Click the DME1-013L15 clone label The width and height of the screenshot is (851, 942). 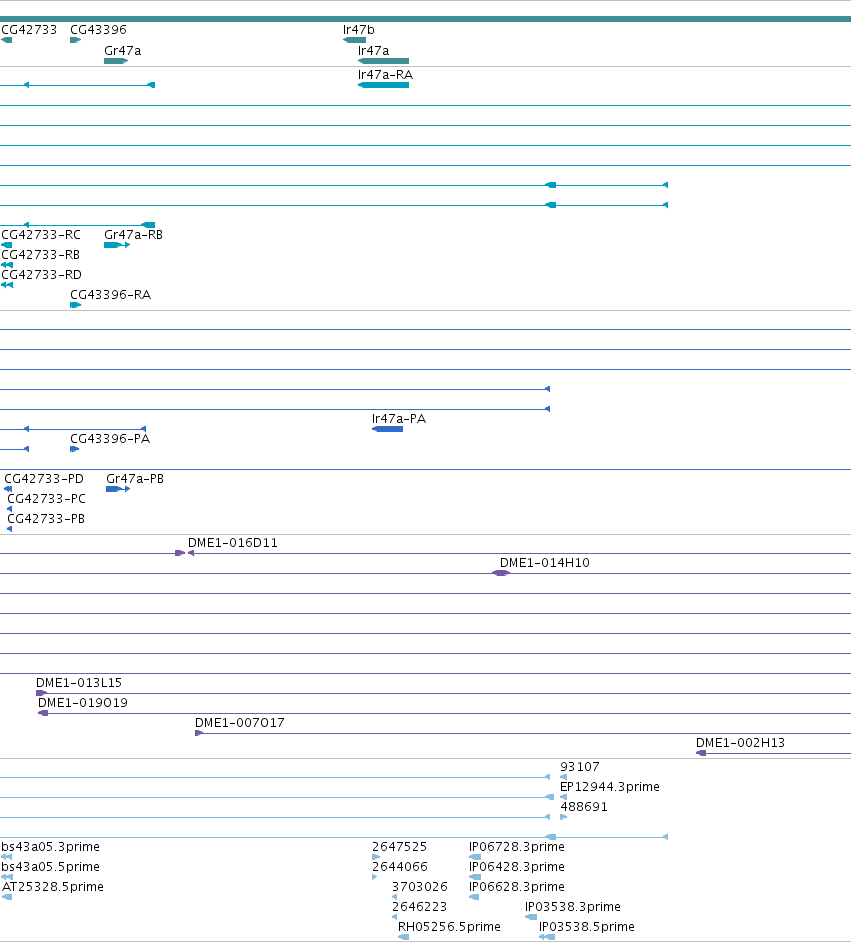tap(79, 682)
